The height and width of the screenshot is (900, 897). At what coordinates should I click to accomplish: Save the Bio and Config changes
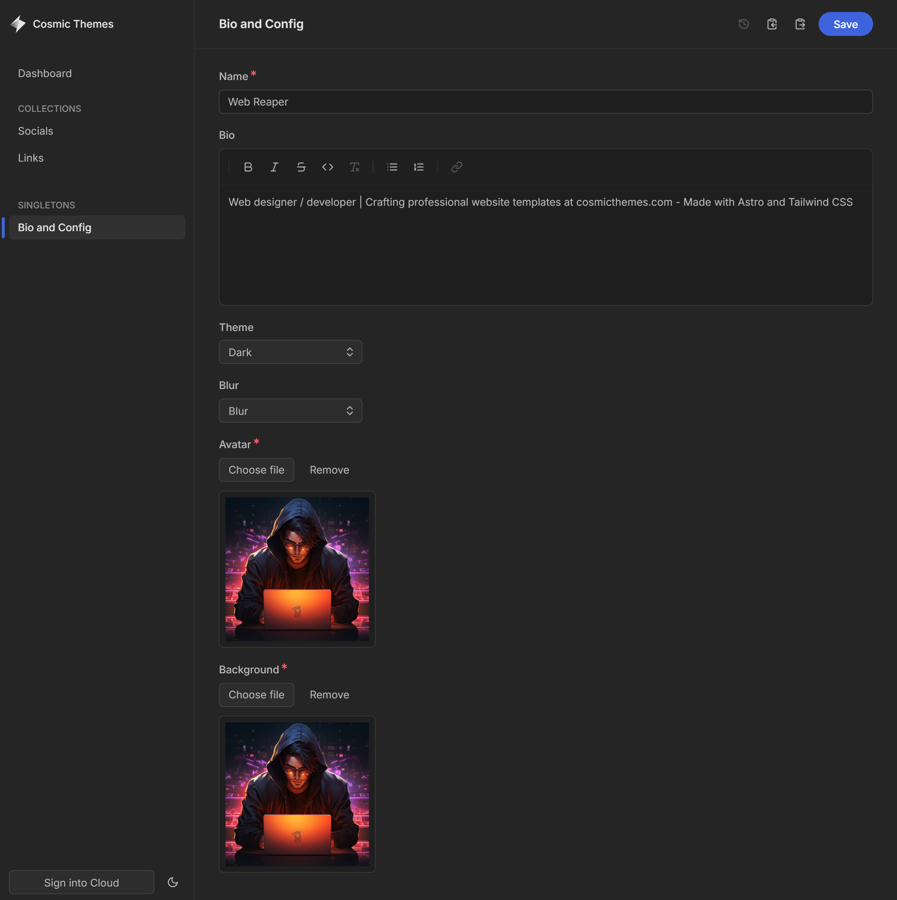845,24
